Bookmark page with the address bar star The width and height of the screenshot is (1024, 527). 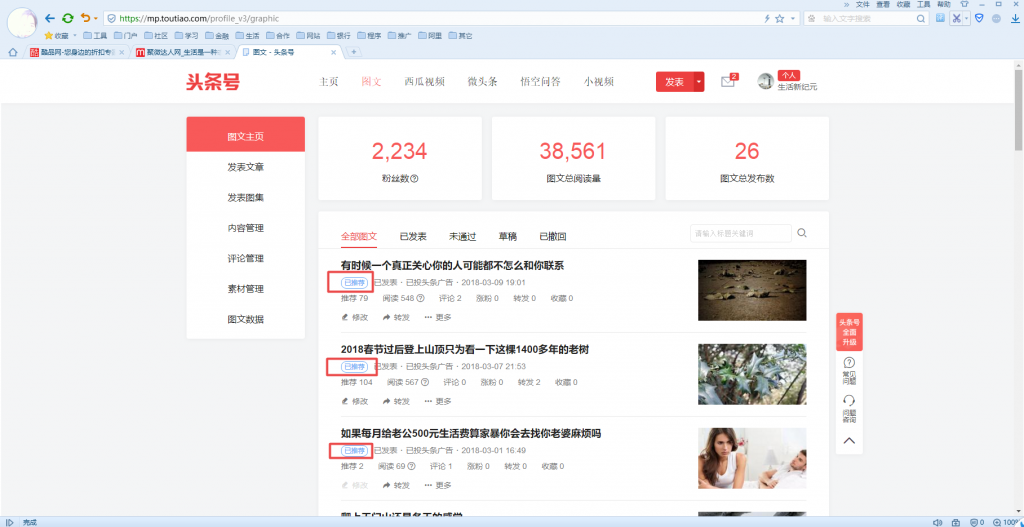pyautogui.click(x=780, y=18)
